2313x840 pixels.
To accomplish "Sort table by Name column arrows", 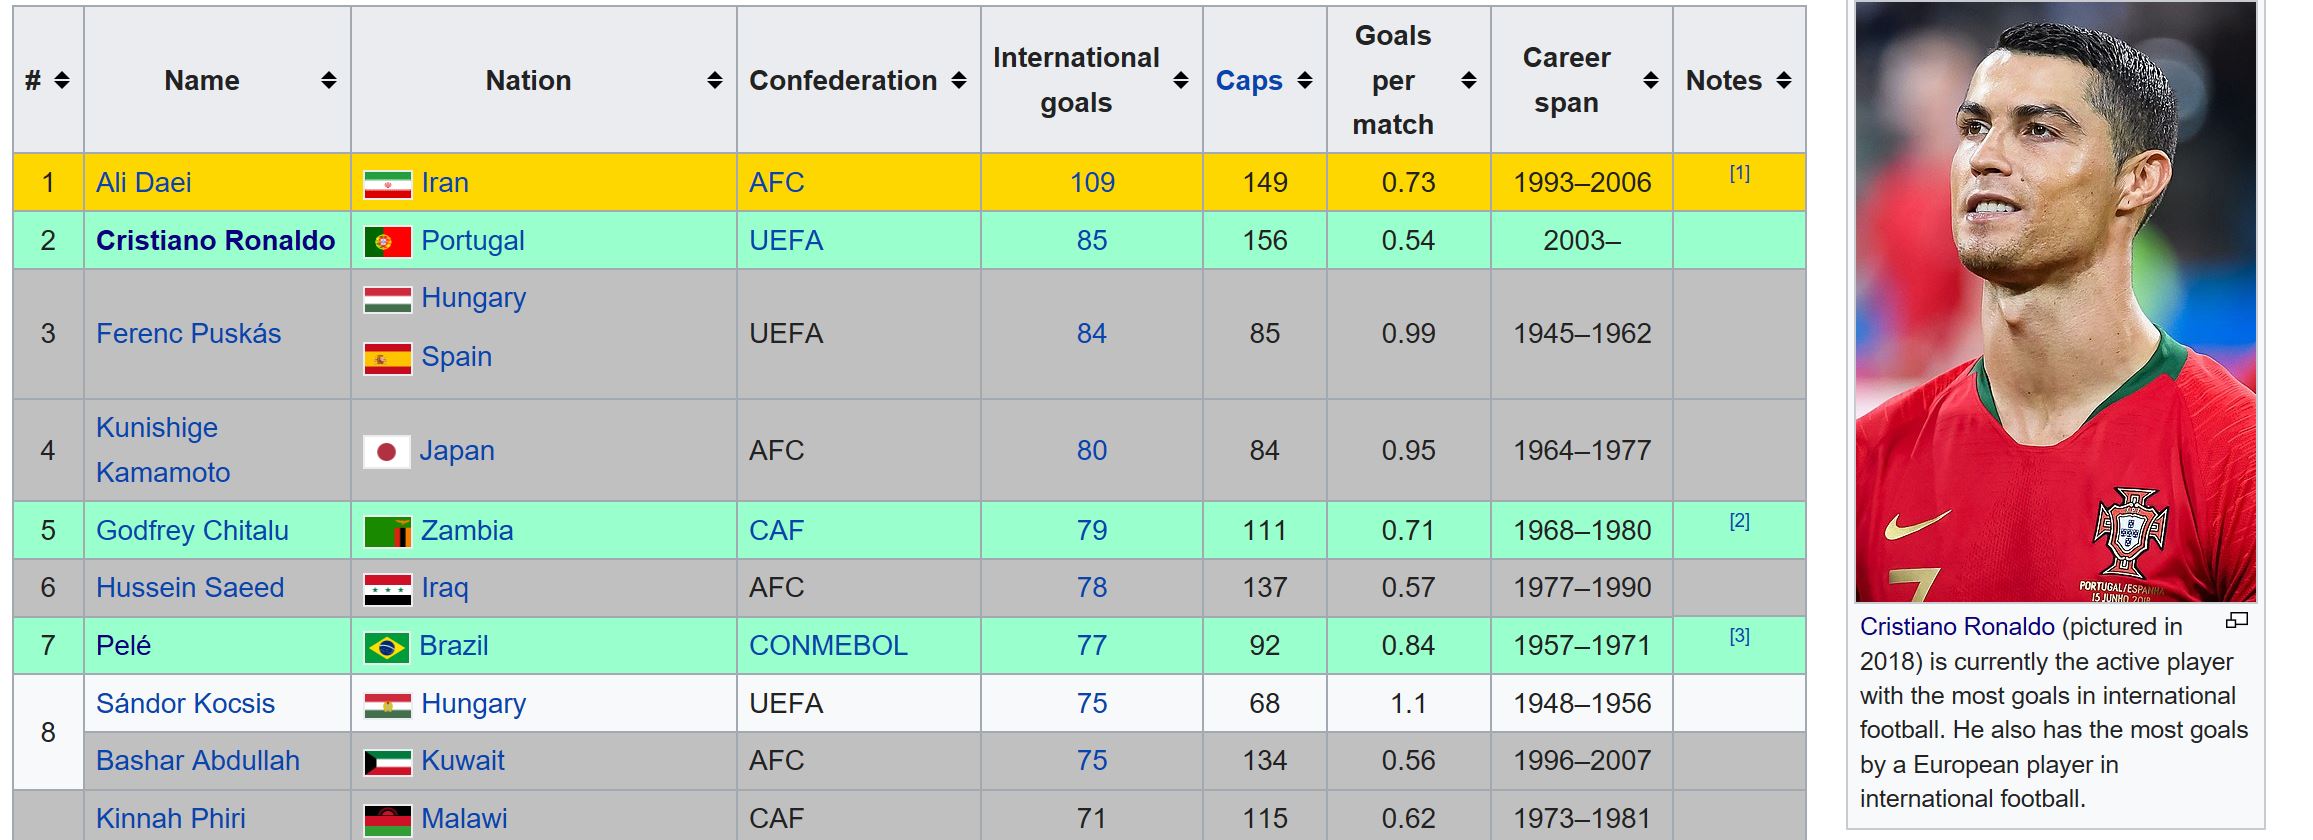I will pyautogui.click(x=328, y=81).
